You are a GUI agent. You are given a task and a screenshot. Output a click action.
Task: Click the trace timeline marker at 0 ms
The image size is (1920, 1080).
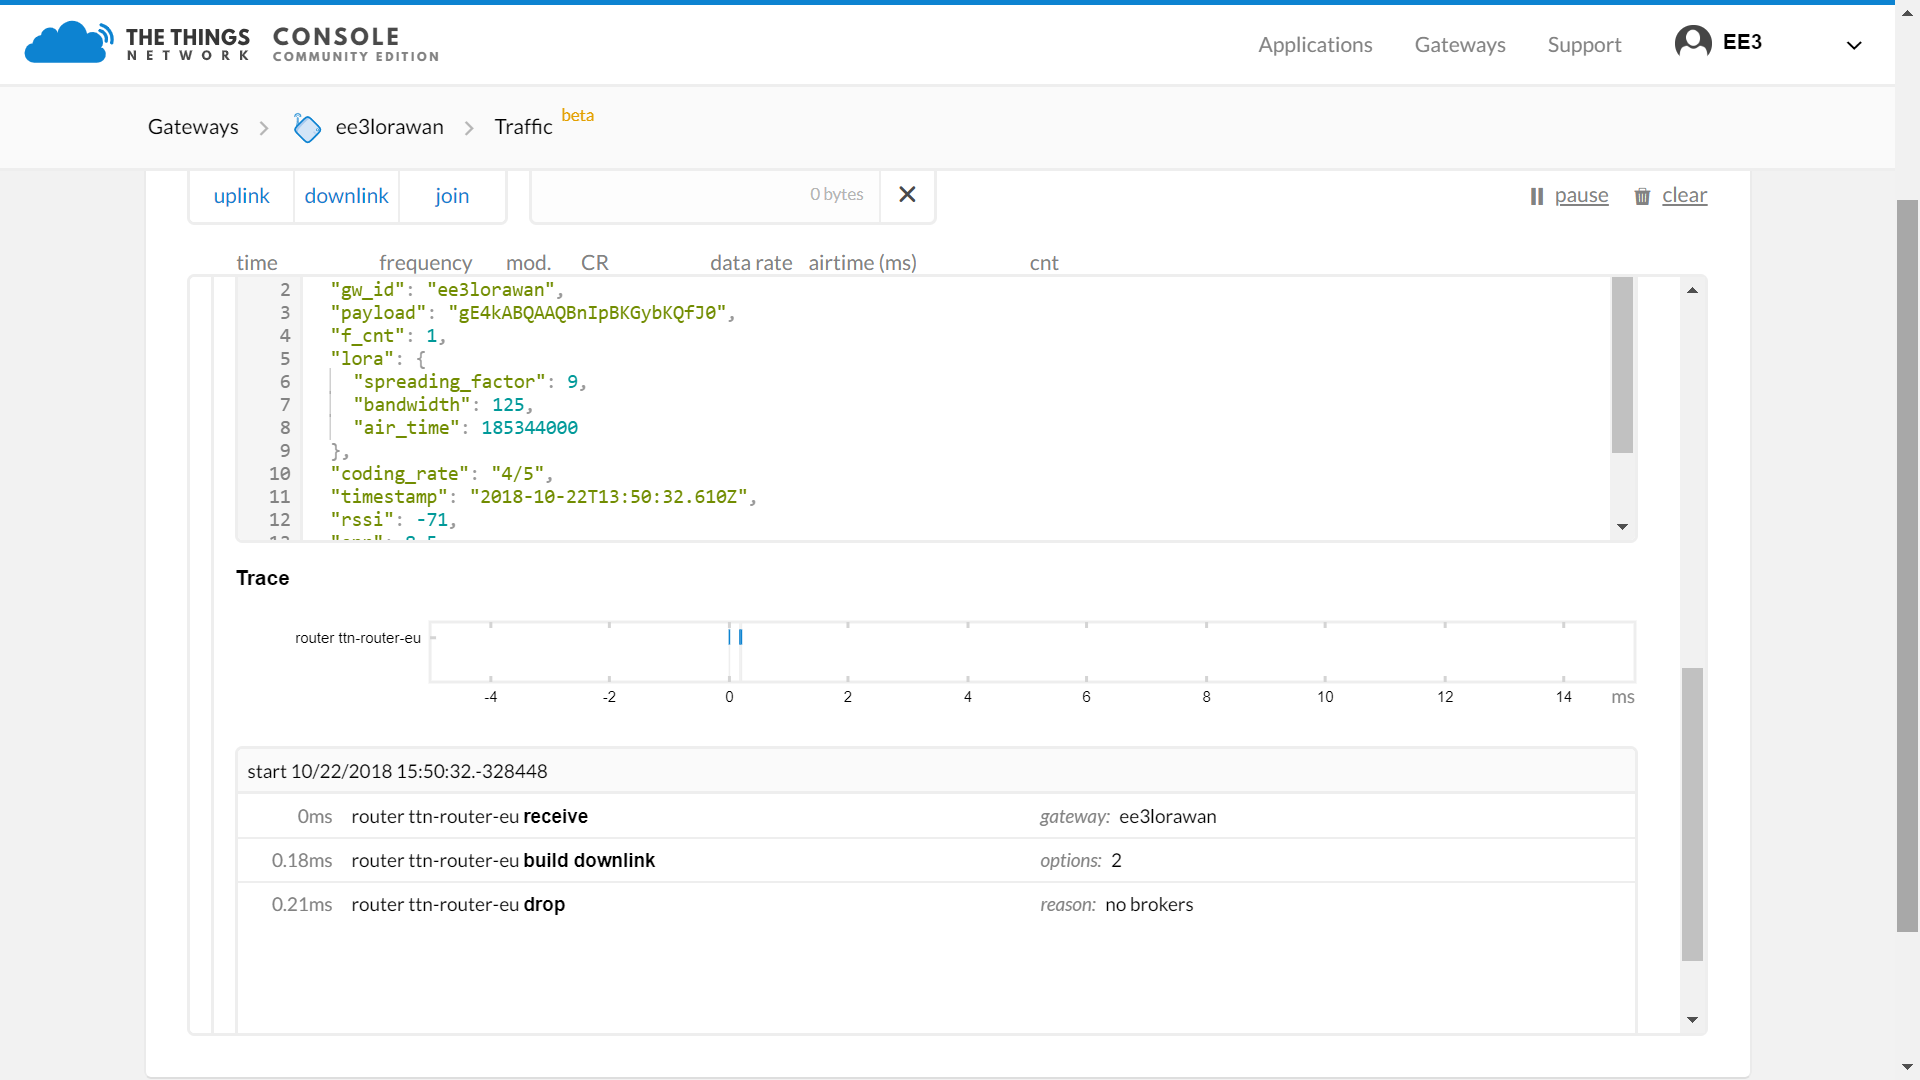730,637
